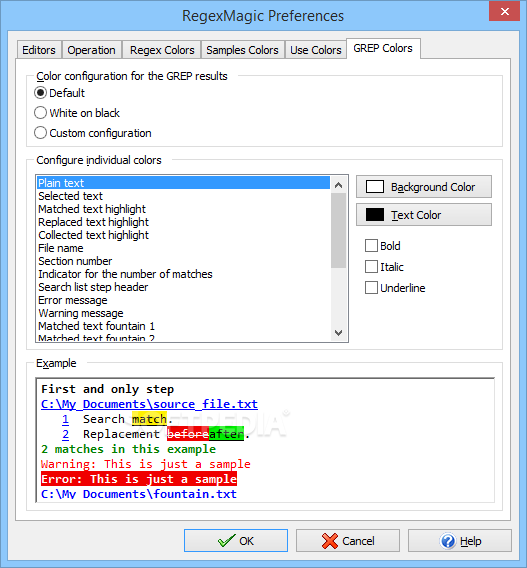Click the Warning: This is just a sample line
Screen dimensions: 527x568
[x=146, y=464]
